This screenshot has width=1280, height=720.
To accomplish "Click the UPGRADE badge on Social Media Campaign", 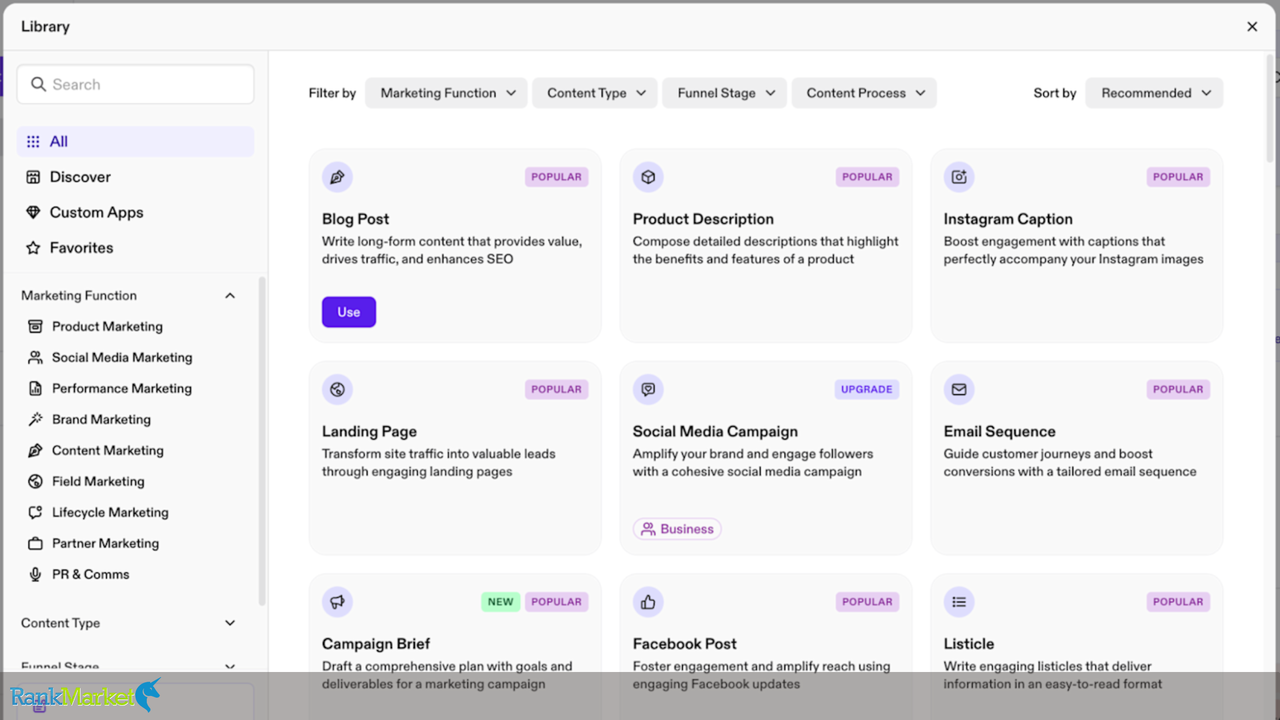I will (867, 389).
